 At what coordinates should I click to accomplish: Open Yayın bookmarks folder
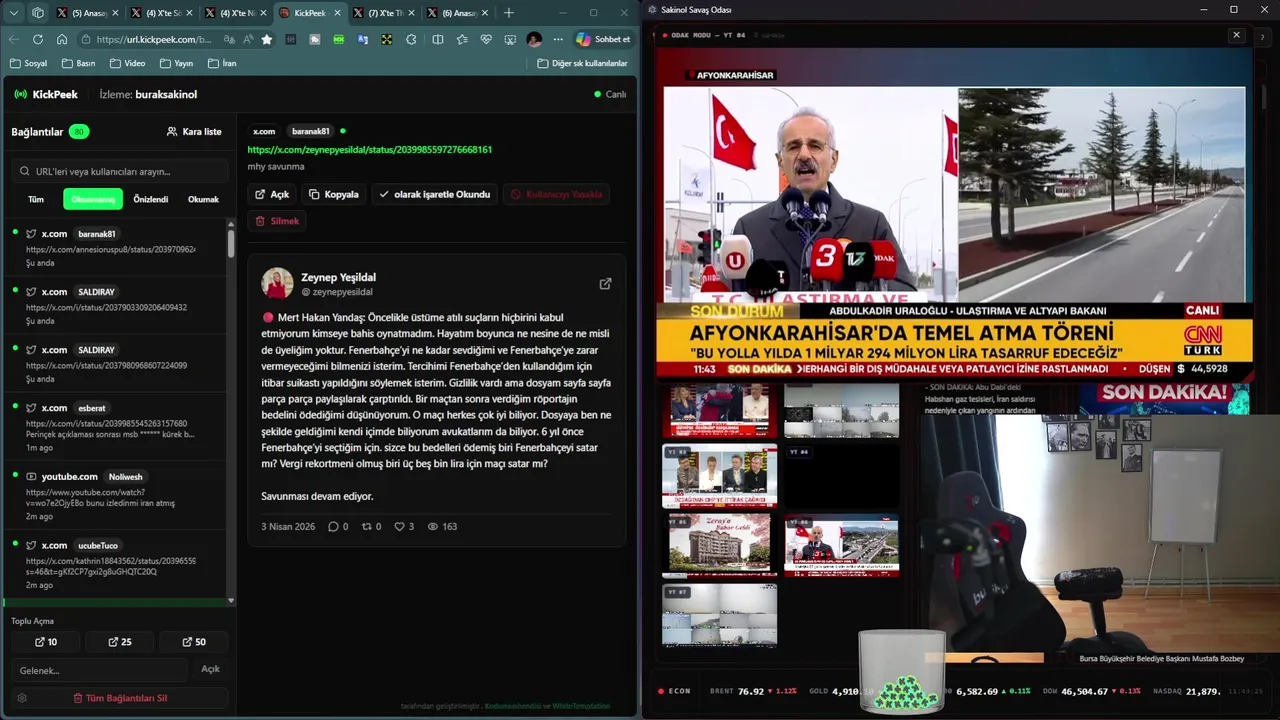click(176, 63)
